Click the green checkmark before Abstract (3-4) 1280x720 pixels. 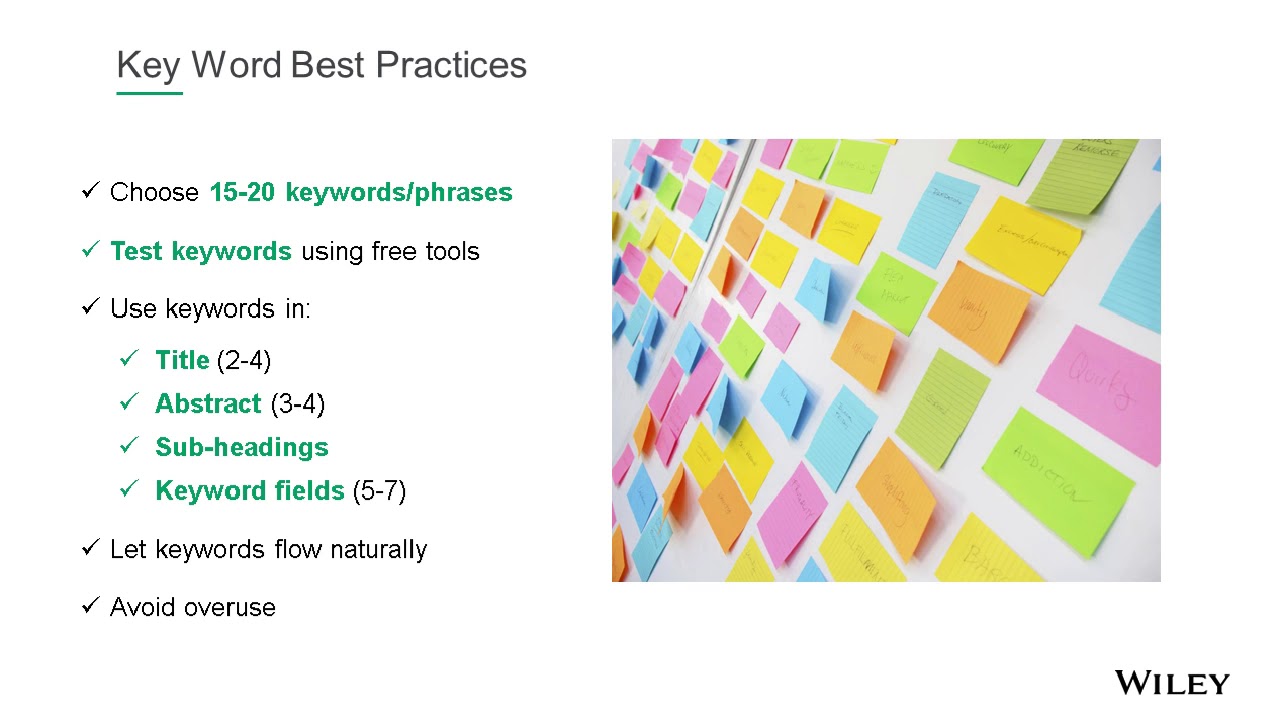(x=128, y=402)
